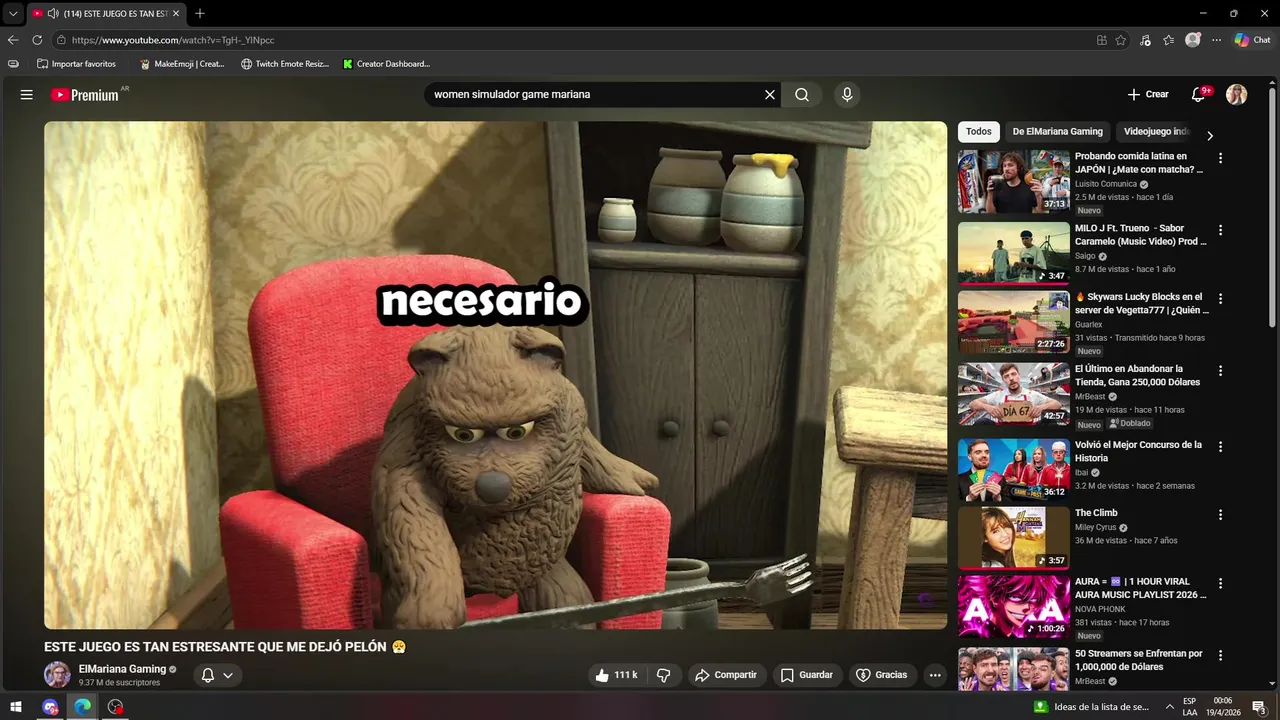Show hidden tray icons chevron
This screenshot has height=720, width=1280.
pyautogui.click(x=1169, y=707)
